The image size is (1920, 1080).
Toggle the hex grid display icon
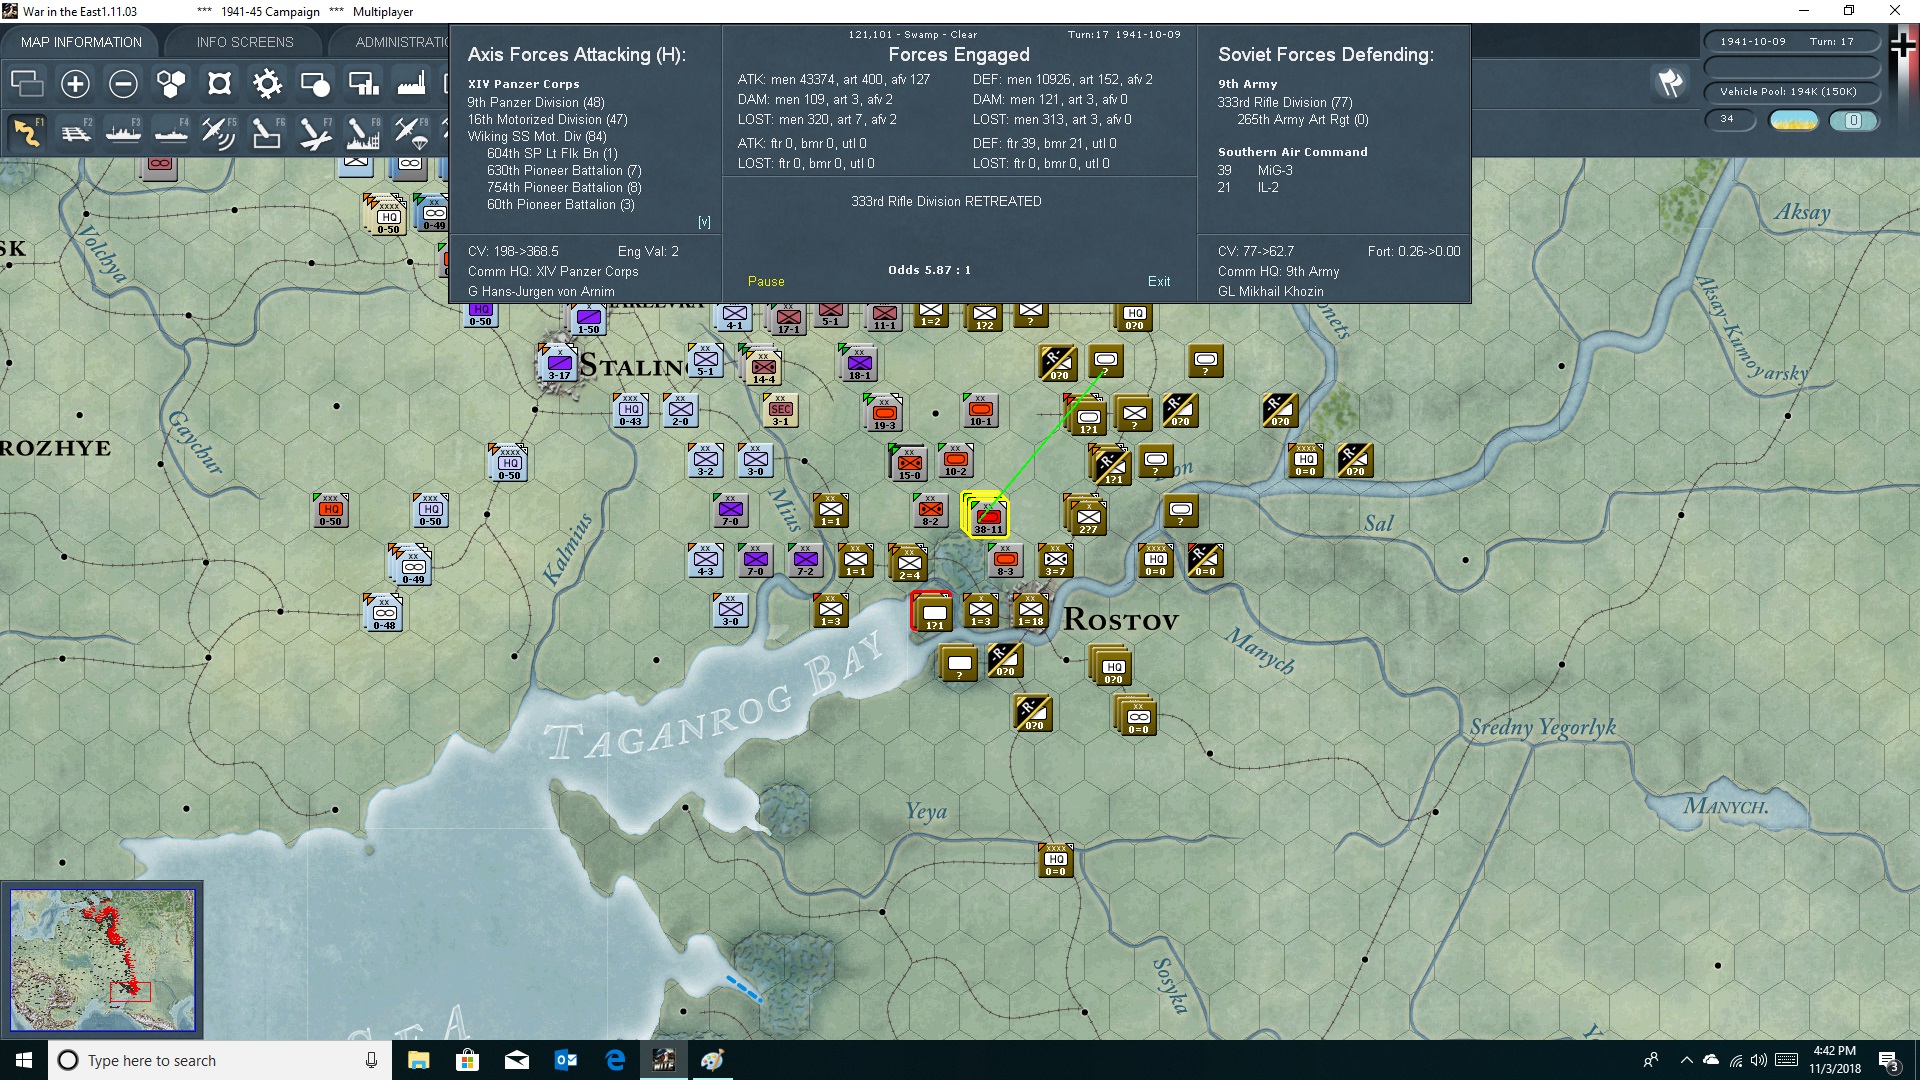click(x=171, y=84)
